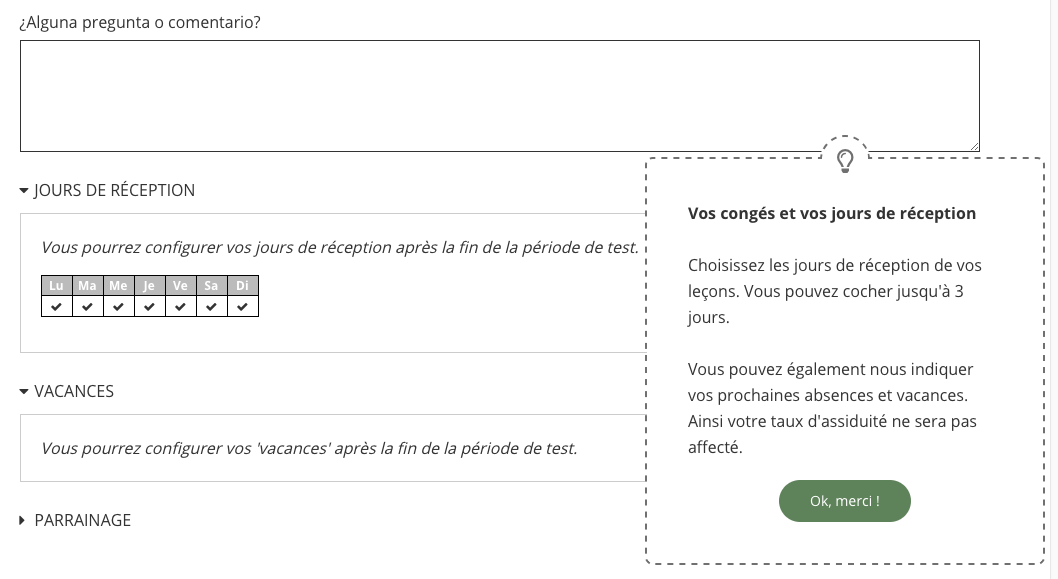
Task: Collapse the JOURS DE RÉCEPTION section
Action: (24, 190)
